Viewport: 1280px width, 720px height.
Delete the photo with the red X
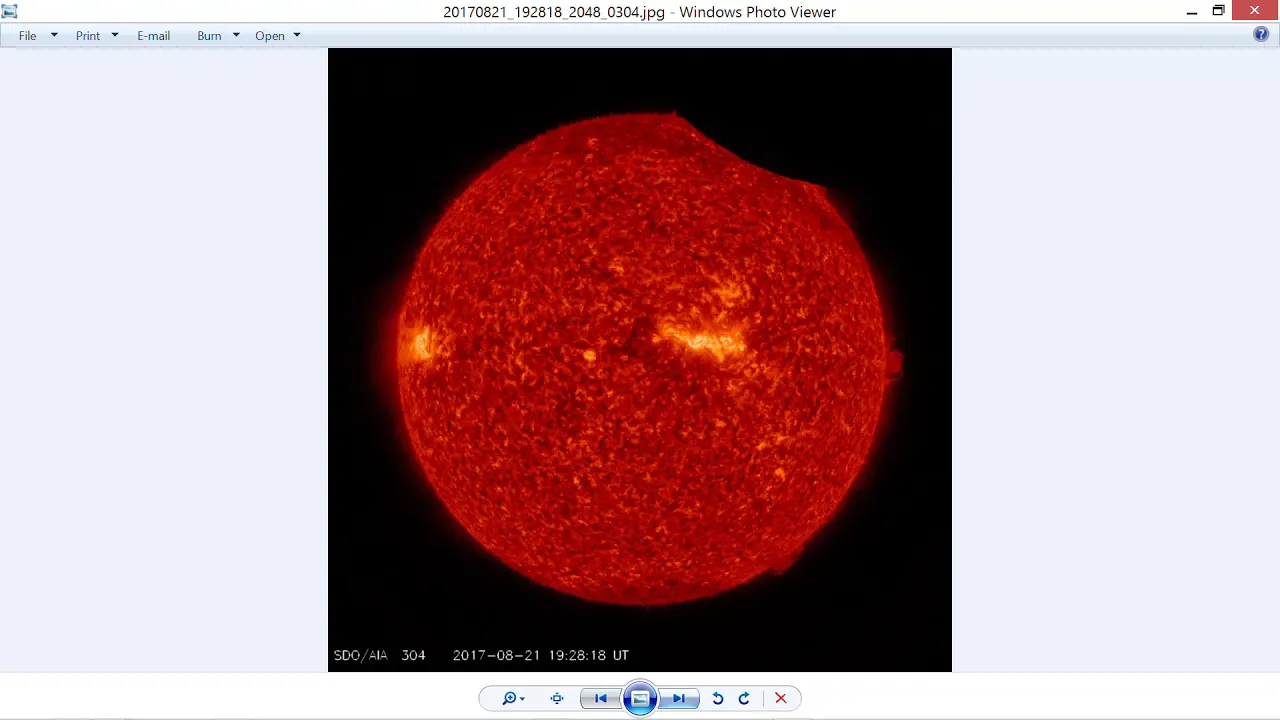(781, 699)
